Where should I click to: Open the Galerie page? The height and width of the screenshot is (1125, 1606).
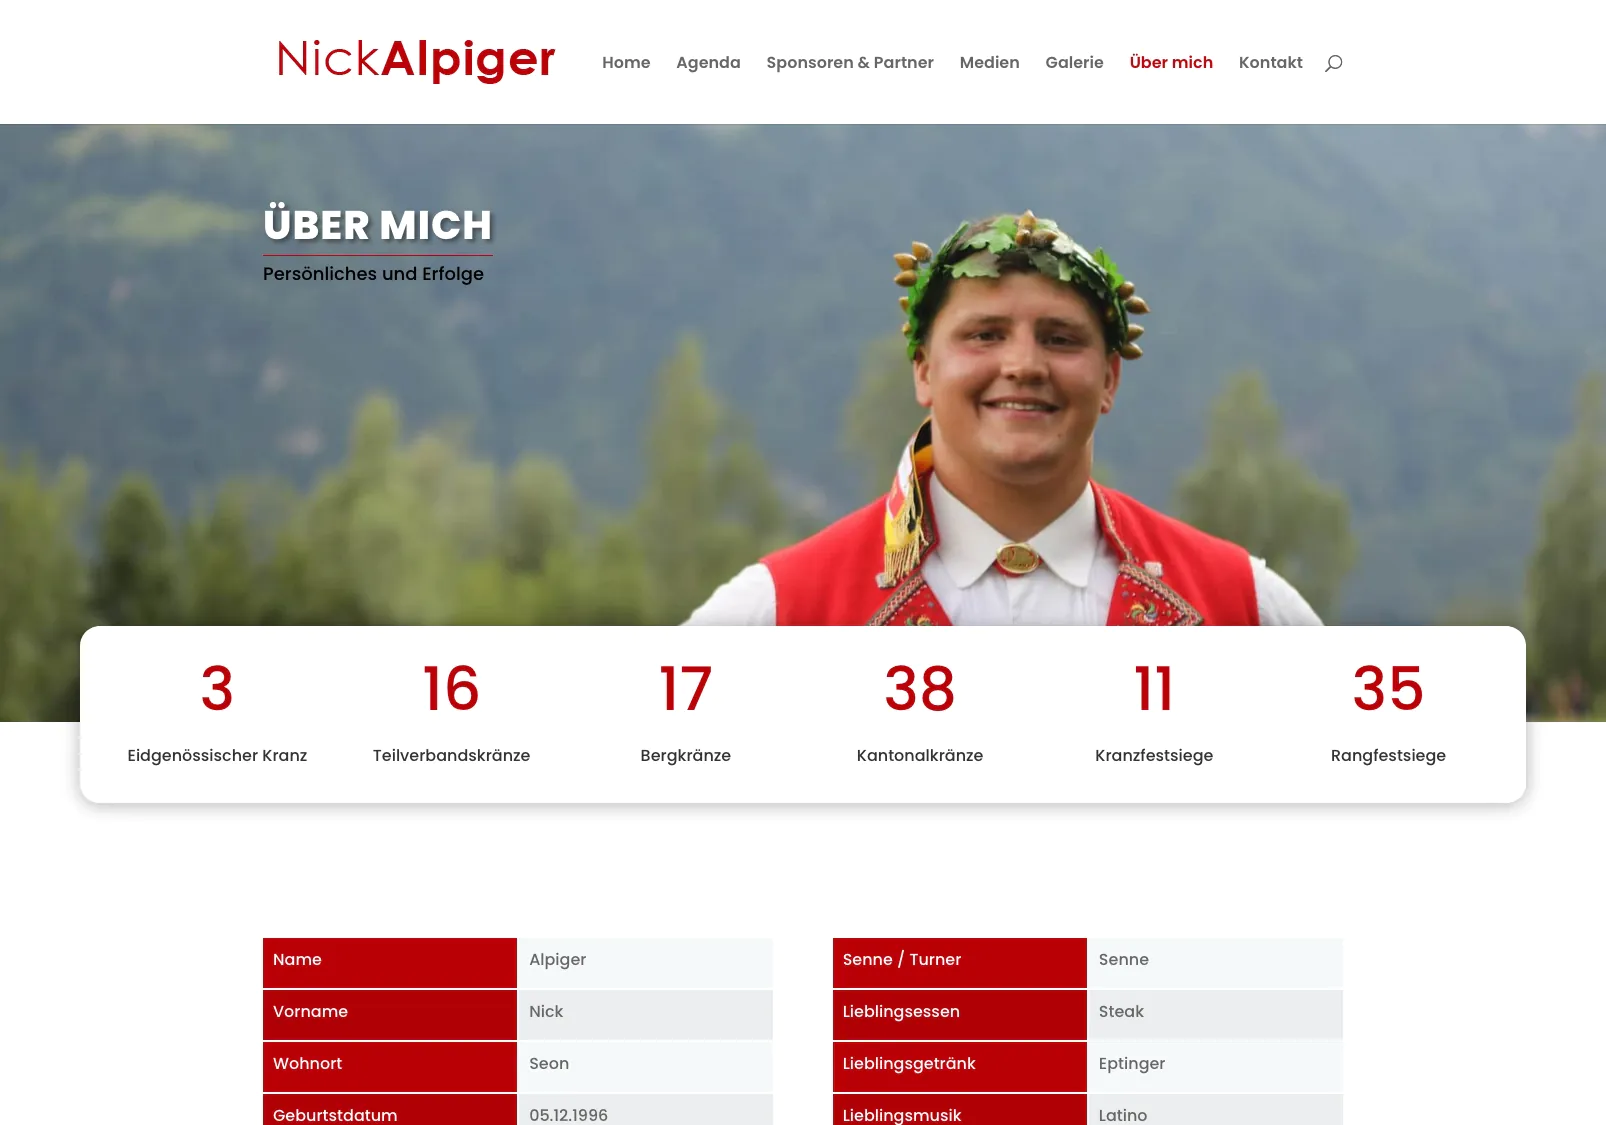tap(1074, 62)
